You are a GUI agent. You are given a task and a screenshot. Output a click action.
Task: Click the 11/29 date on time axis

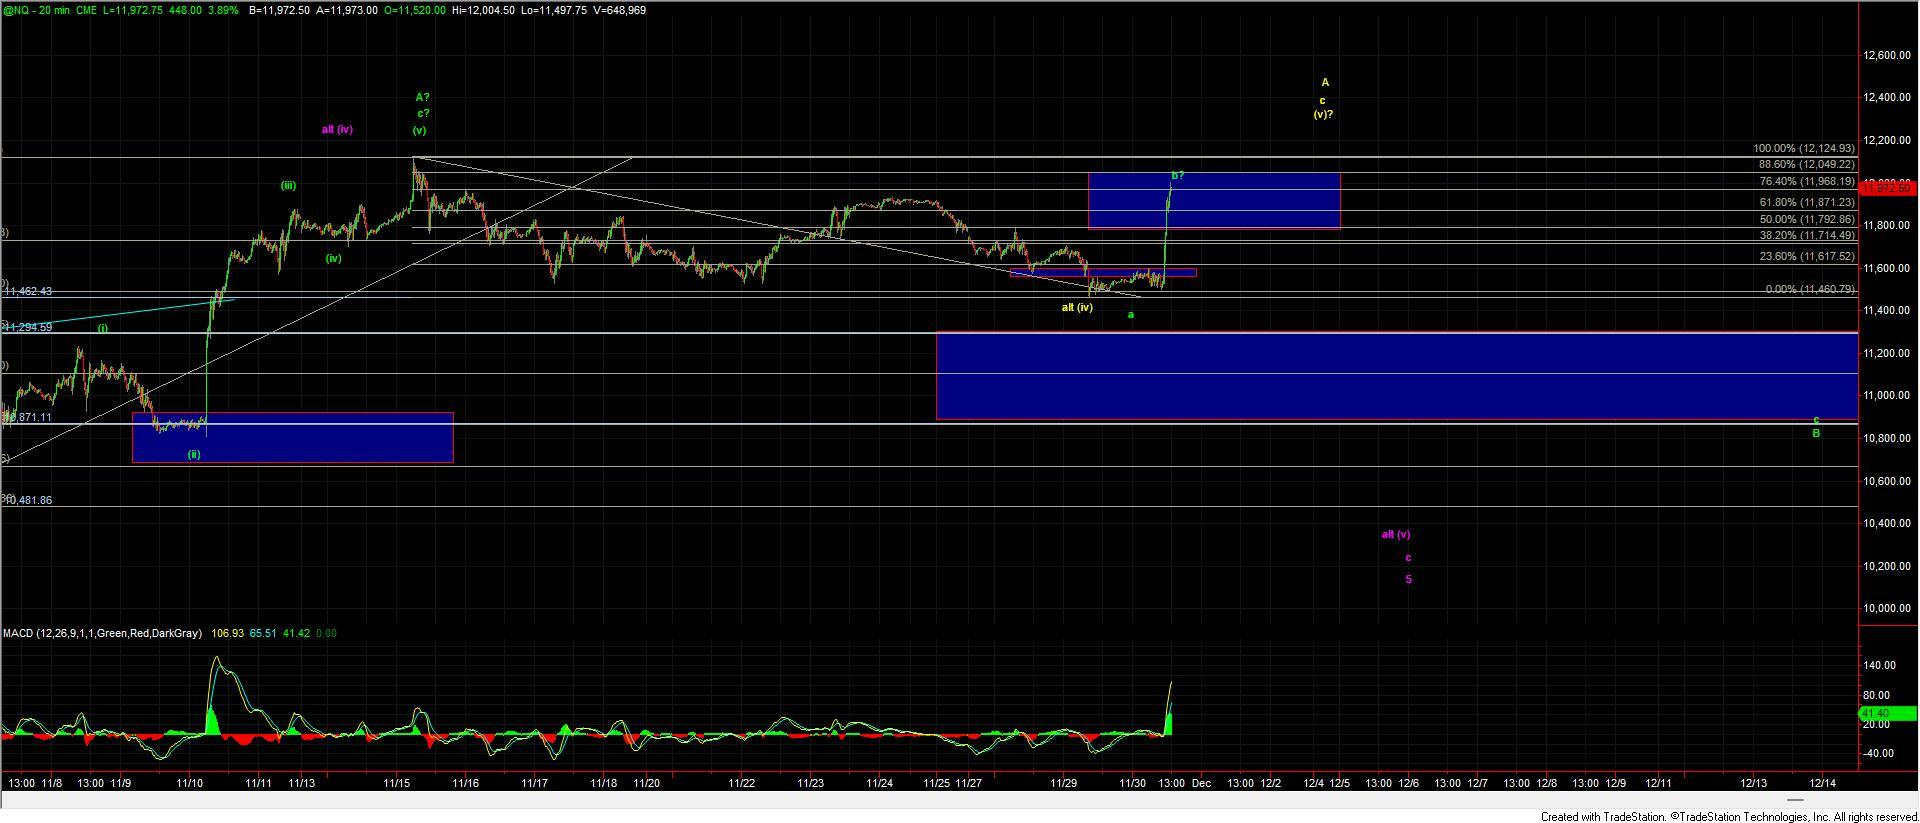pyautogui.click(x=1064, y=783)
